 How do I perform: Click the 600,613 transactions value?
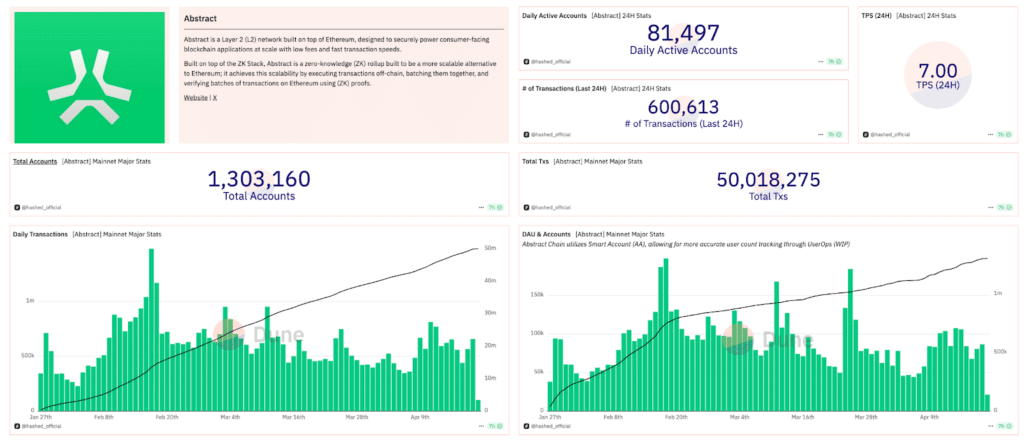tap(683, 106)
